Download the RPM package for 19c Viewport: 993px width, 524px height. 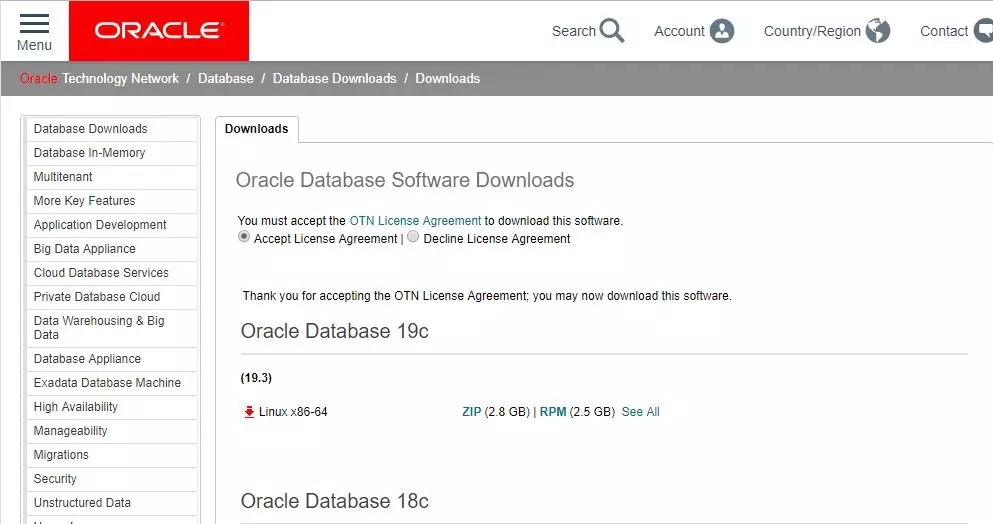[x=553, y=412]
